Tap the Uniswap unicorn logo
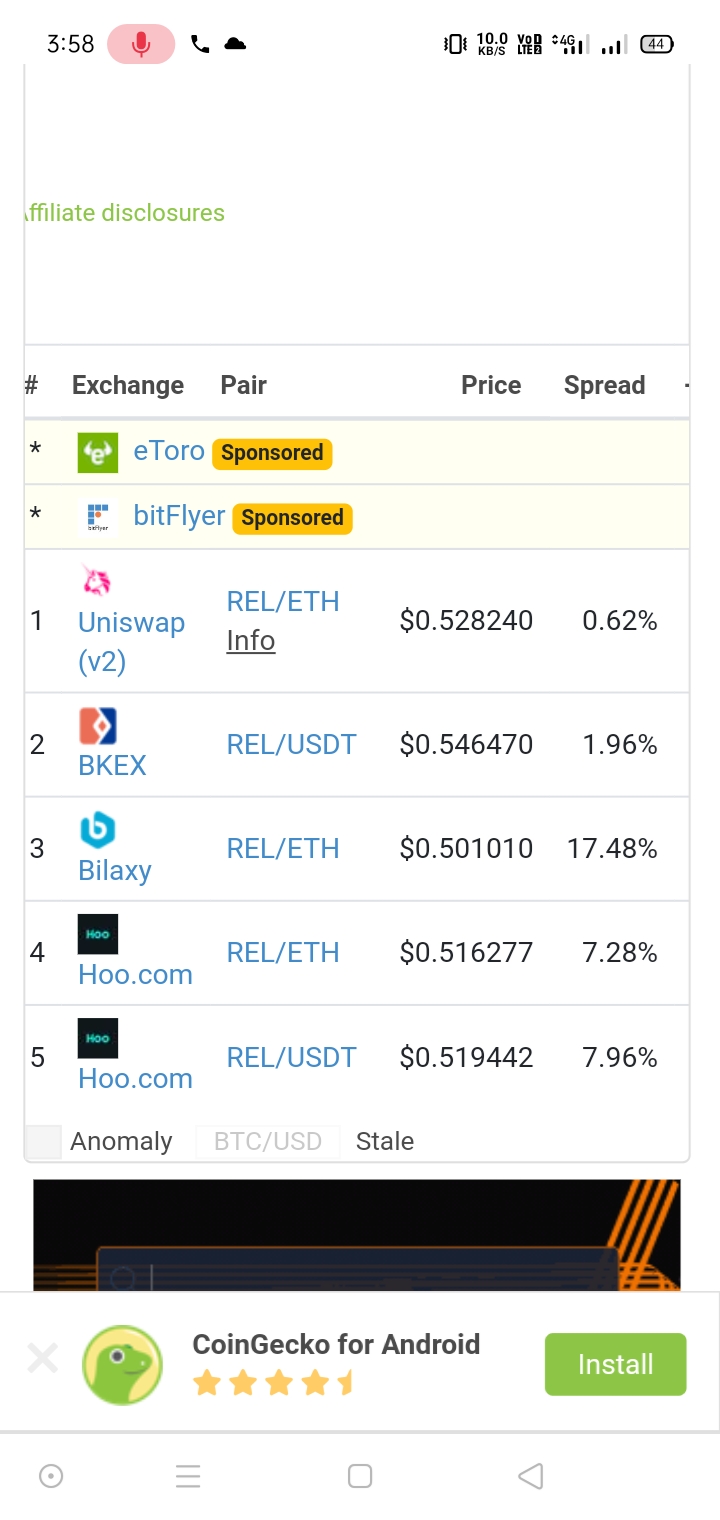This screenshot has width=720, height=1520. coord(96,581)
